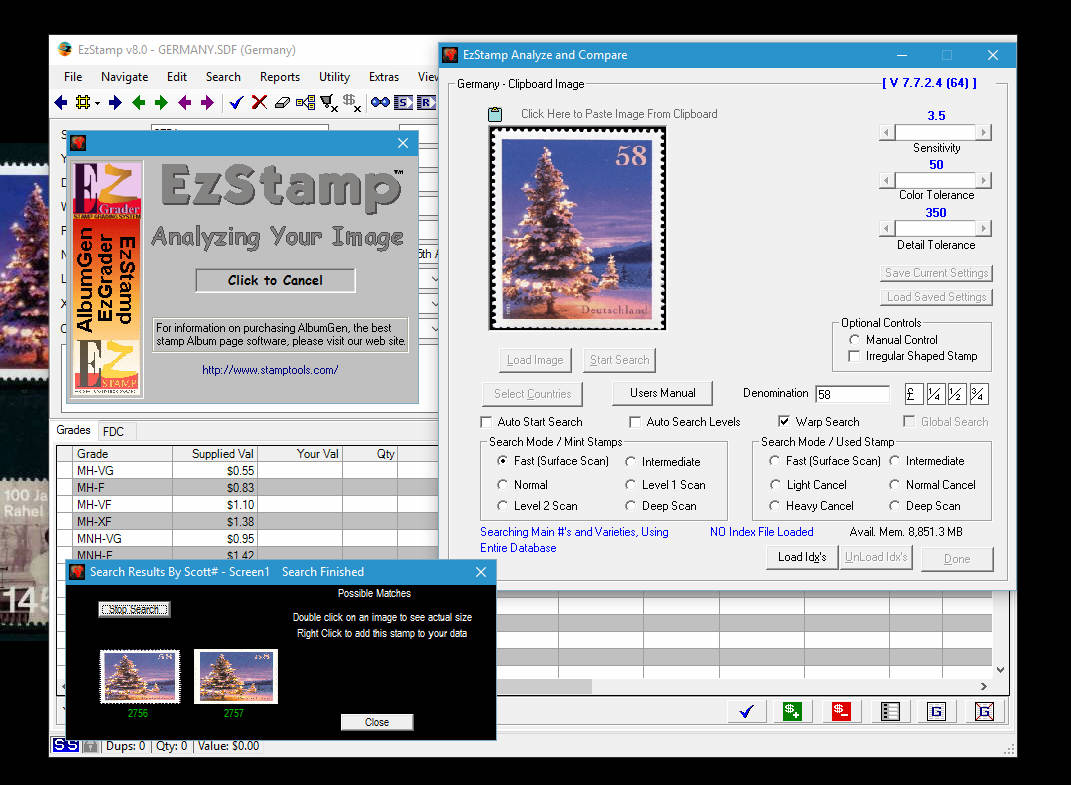
Task: Enable the Auto Start Search checkbox
Action: (486, 422)
